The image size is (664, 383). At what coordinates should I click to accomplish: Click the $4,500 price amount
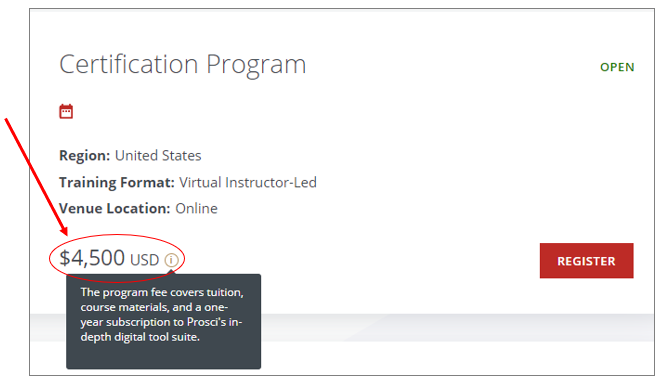click(92, 258)
